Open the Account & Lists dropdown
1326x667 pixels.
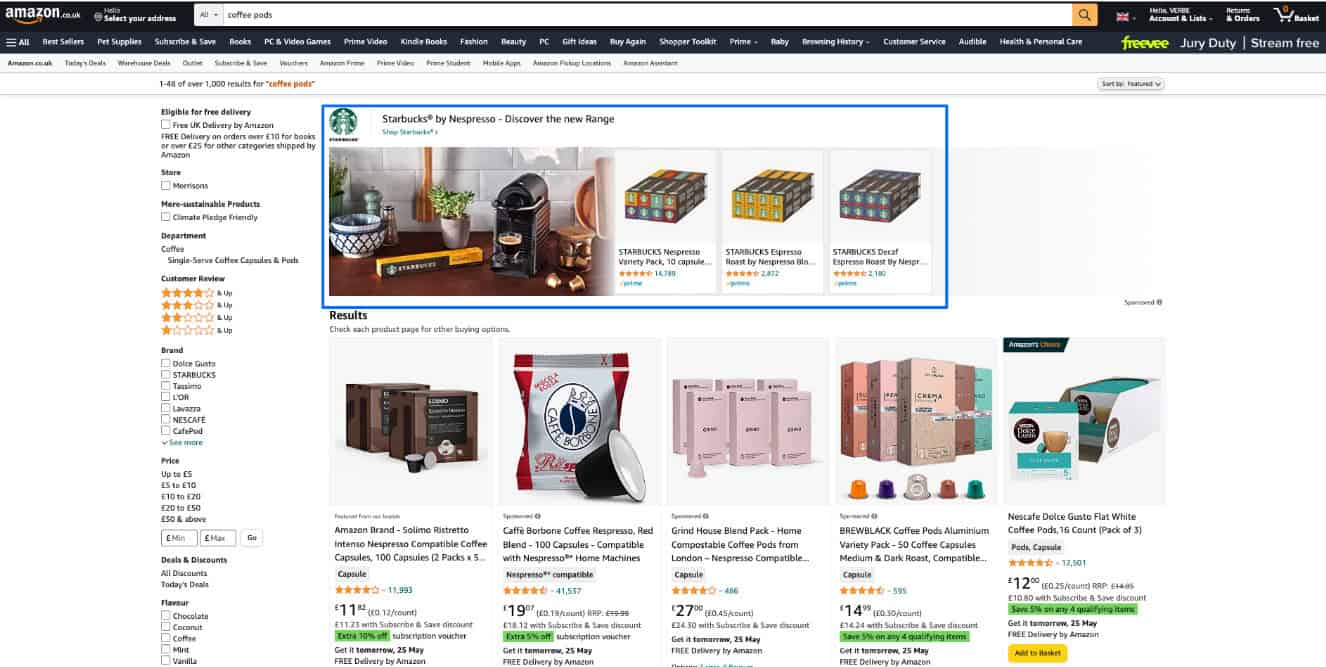[x=1180, y=17]
